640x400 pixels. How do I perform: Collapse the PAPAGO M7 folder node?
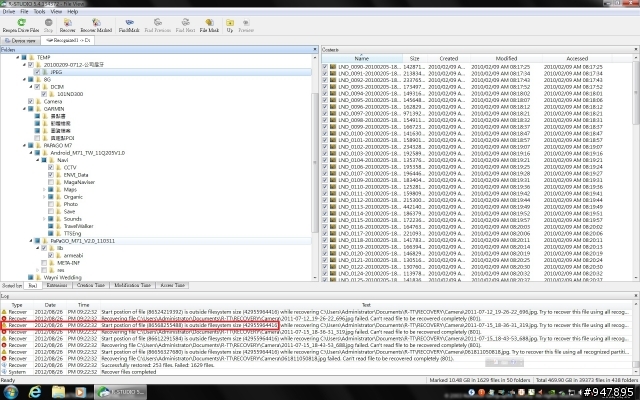click(24, 146)
